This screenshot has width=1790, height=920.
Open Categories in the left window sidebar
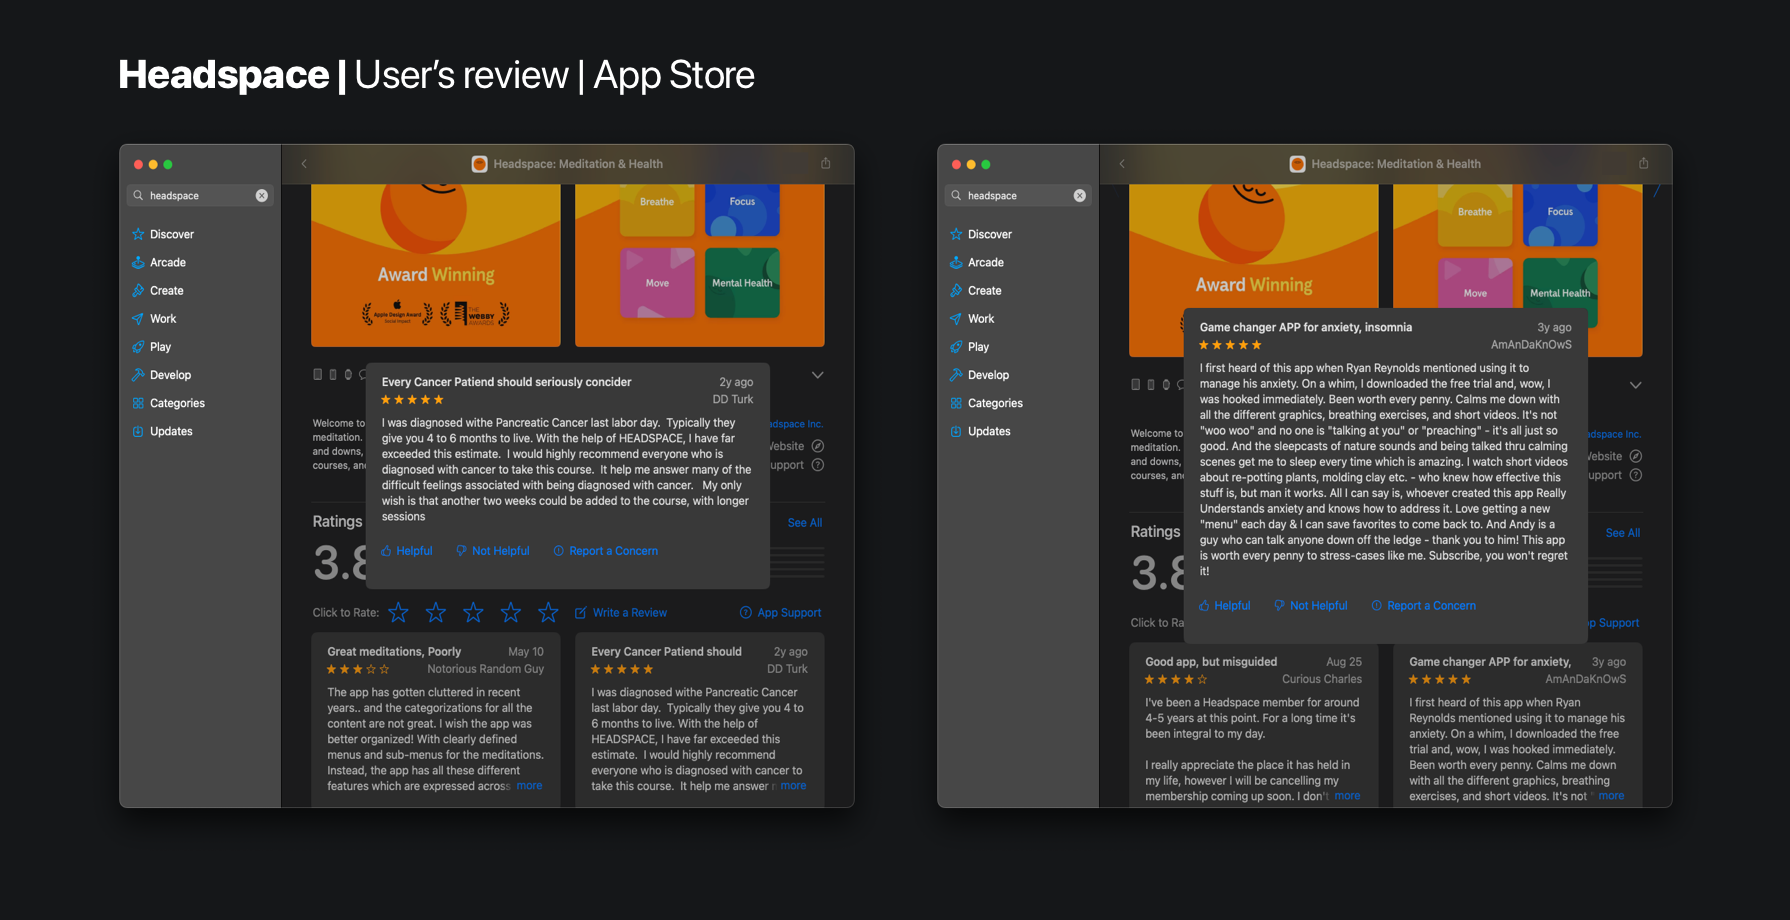coord(168,402)
